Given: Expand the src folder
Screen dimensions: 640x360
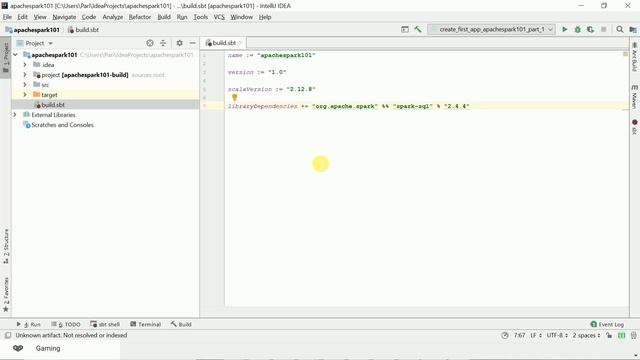Looking at the screenshot, I should pyautogui.click(x=25, y=84).
